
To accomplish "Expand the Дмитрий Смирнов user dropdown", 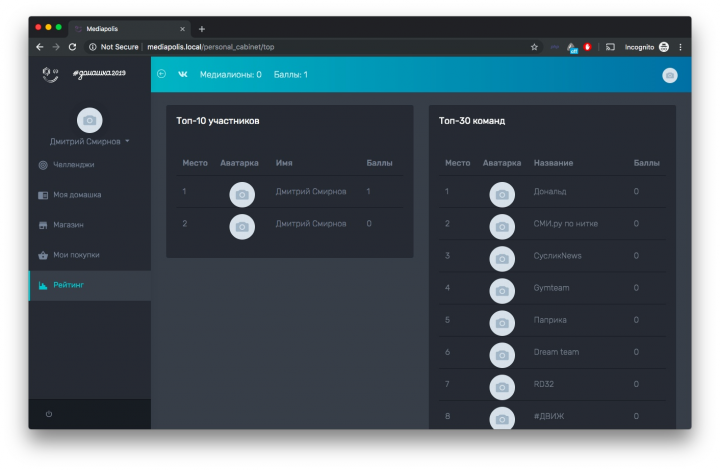I will 90,141.
